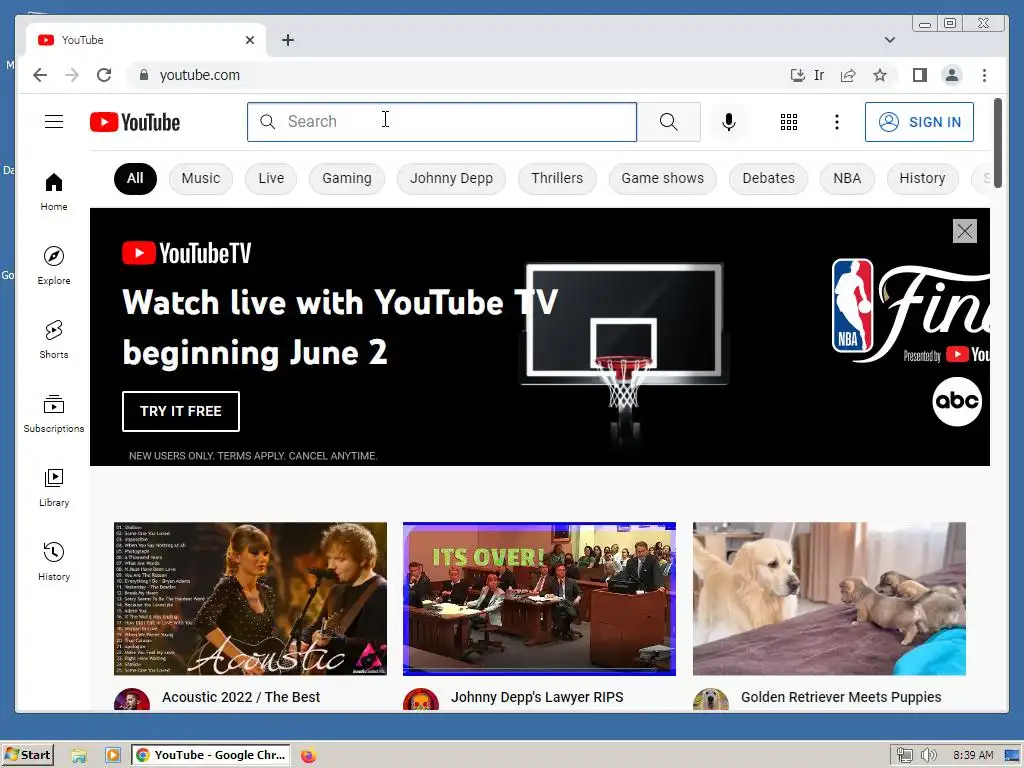Select the Johnny Depp filter chip
Screen dimensions: 1024x768
[x=451, y=178]
